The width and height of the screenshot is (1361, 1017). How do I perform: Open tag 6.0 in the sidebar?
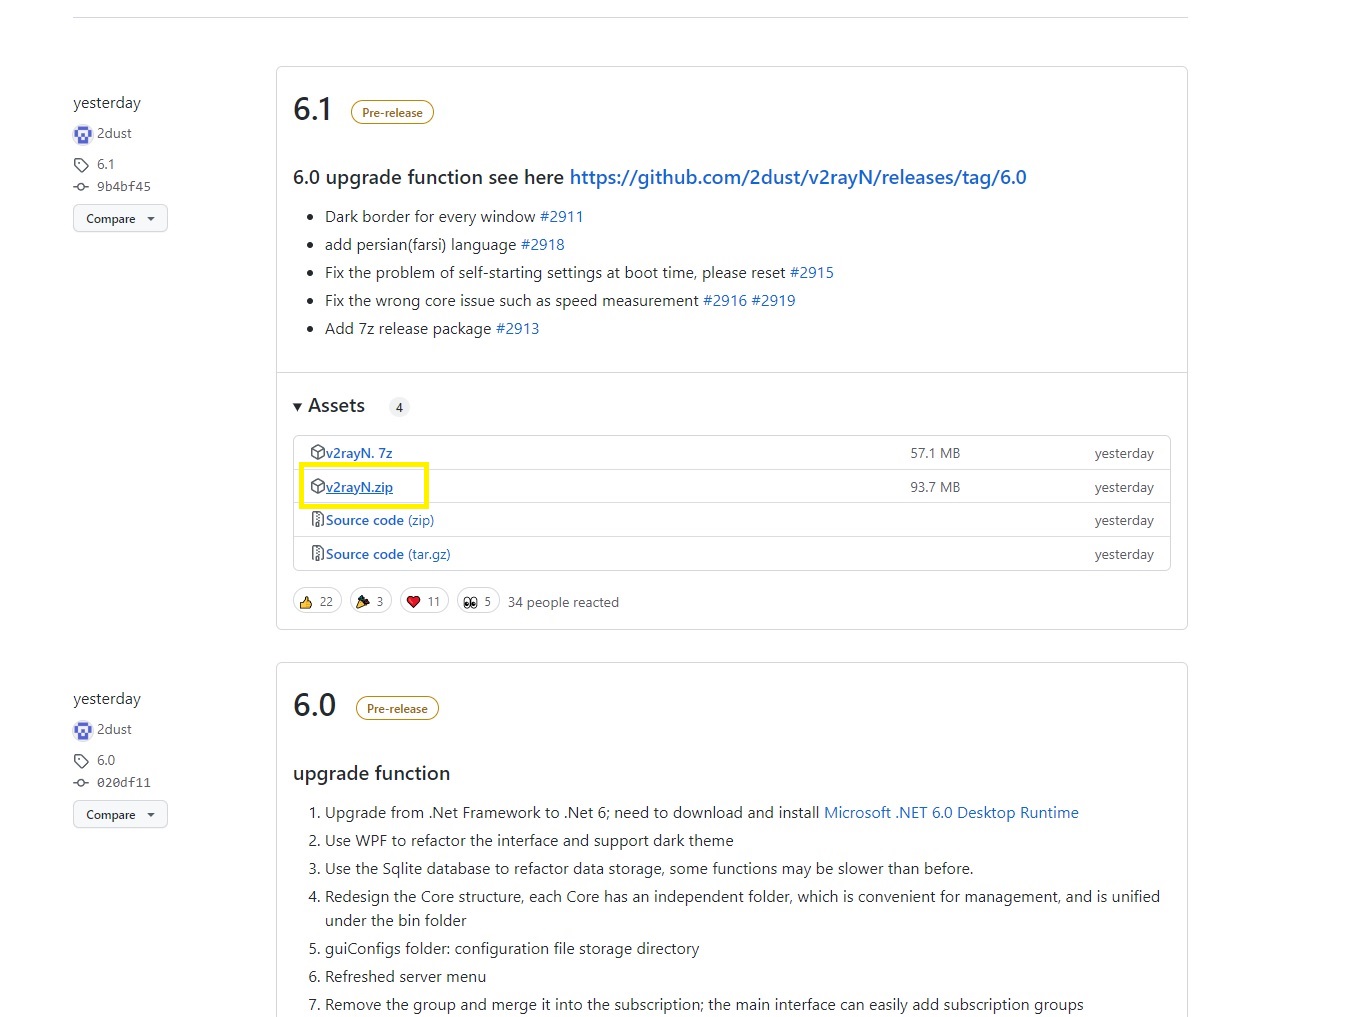coord(106,760)
